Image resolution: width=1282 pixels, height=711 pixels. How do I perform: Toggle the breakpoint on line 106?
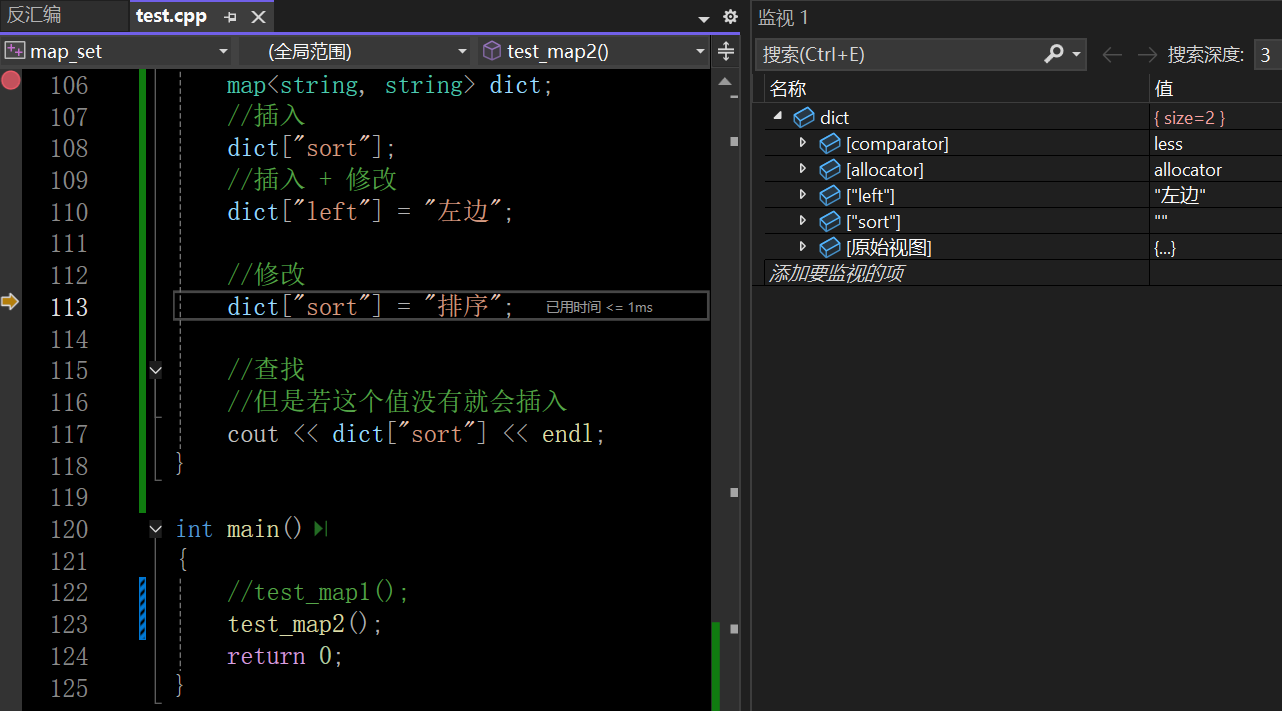[10, 80]
